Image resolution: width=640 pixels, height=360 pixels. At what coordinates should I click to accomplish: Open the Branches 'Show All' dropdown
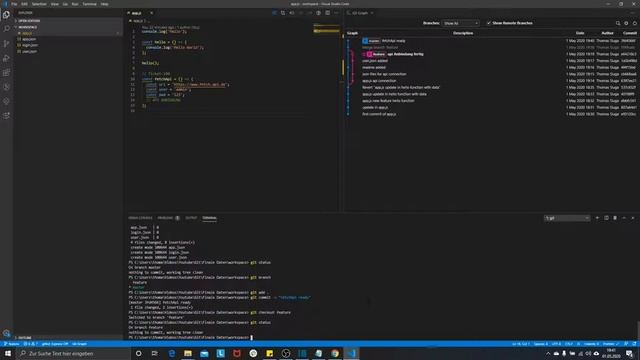460,23
